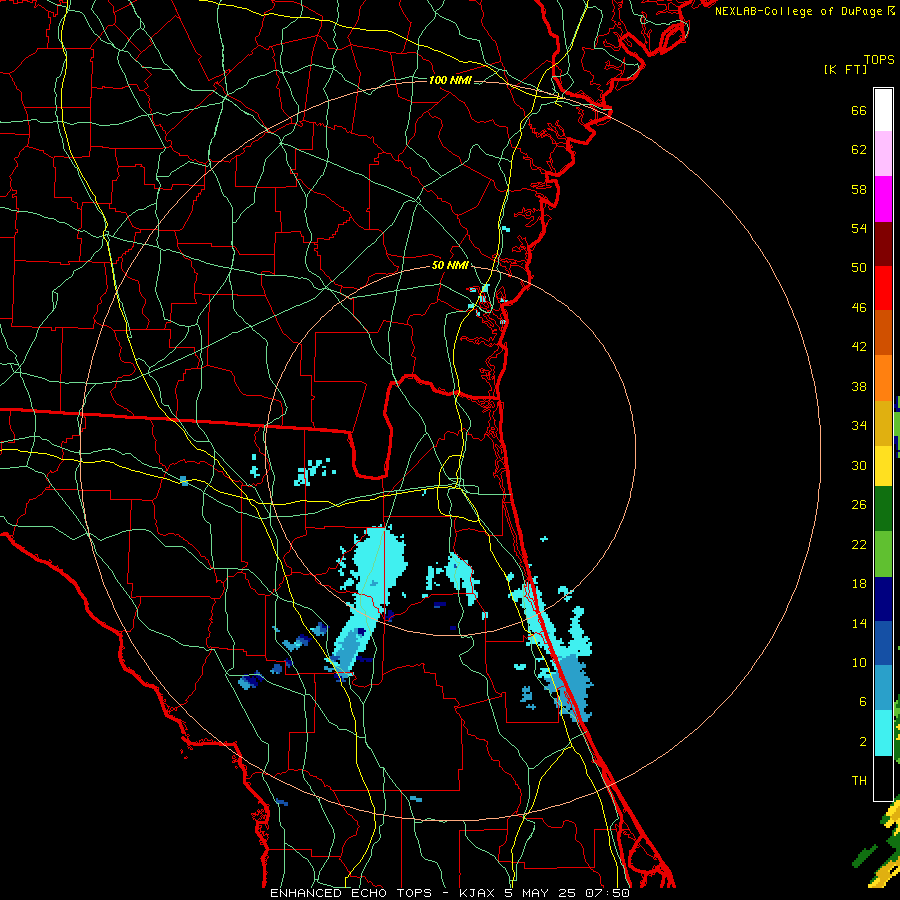Click the TH legend label
900x900 pixels.
(859, 781)
